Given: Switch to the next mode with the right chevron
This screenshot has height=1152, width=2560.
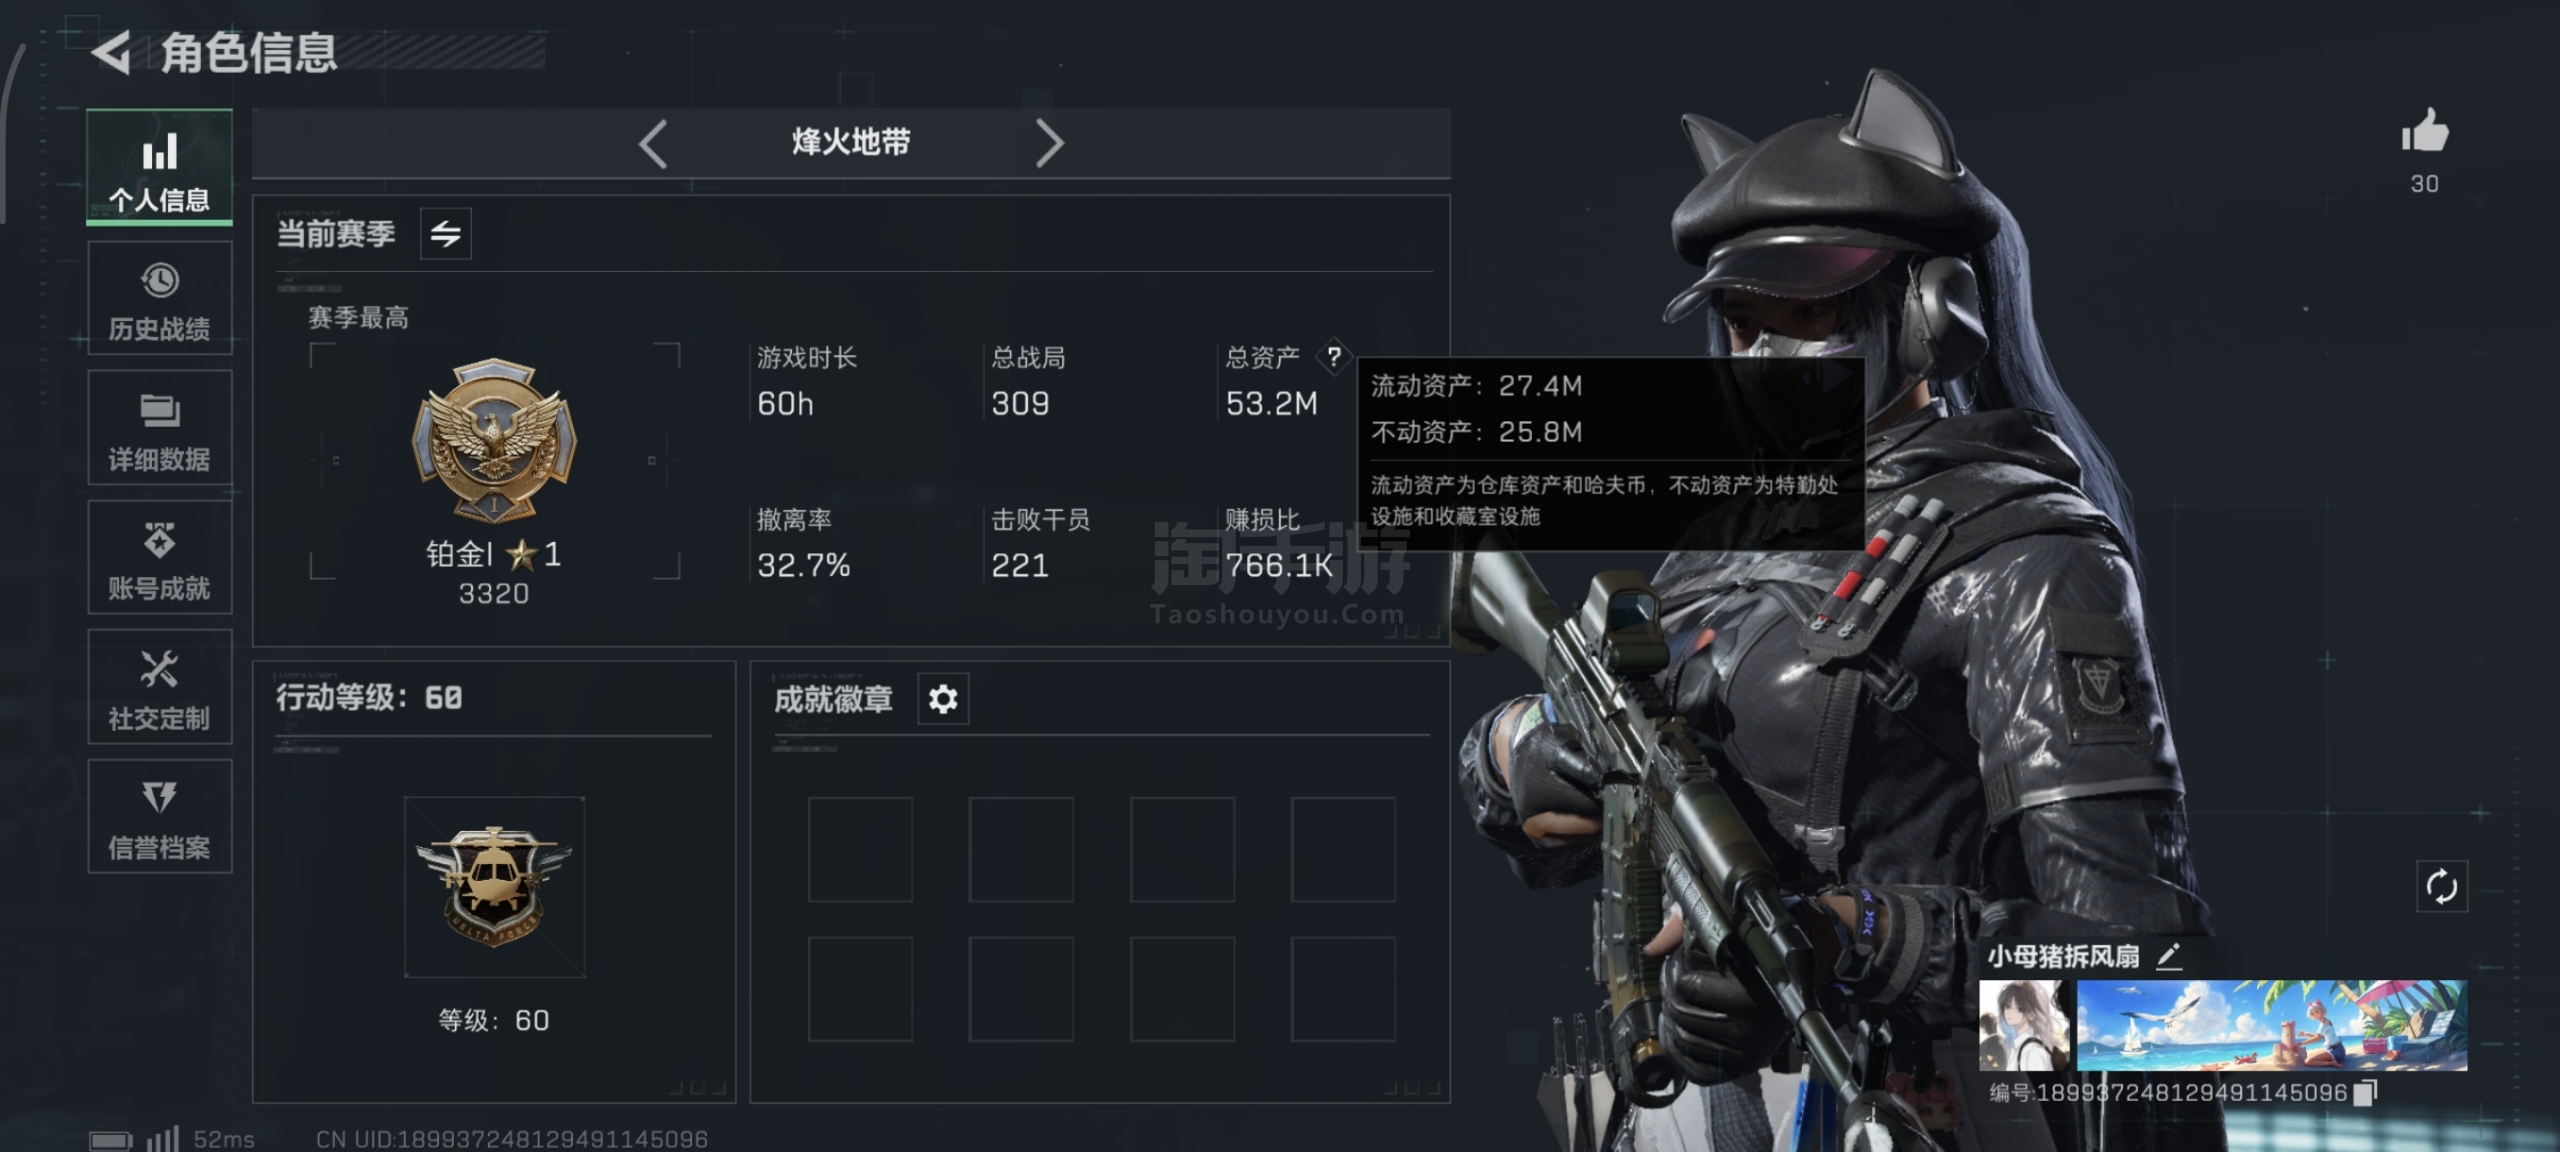Looking at the screenshot, I should [1048, 143].
